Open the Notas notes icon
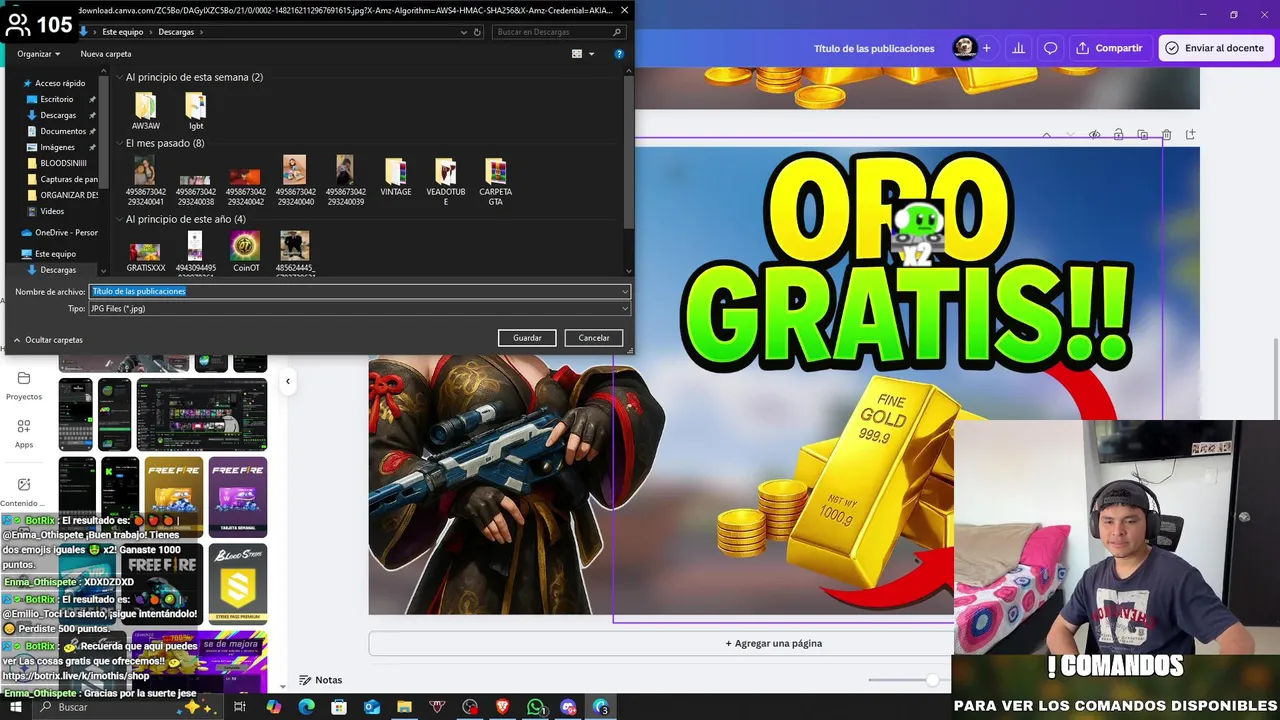This screenshot has height=720, width=1280. pyautogui.click(x=306, y=680)
